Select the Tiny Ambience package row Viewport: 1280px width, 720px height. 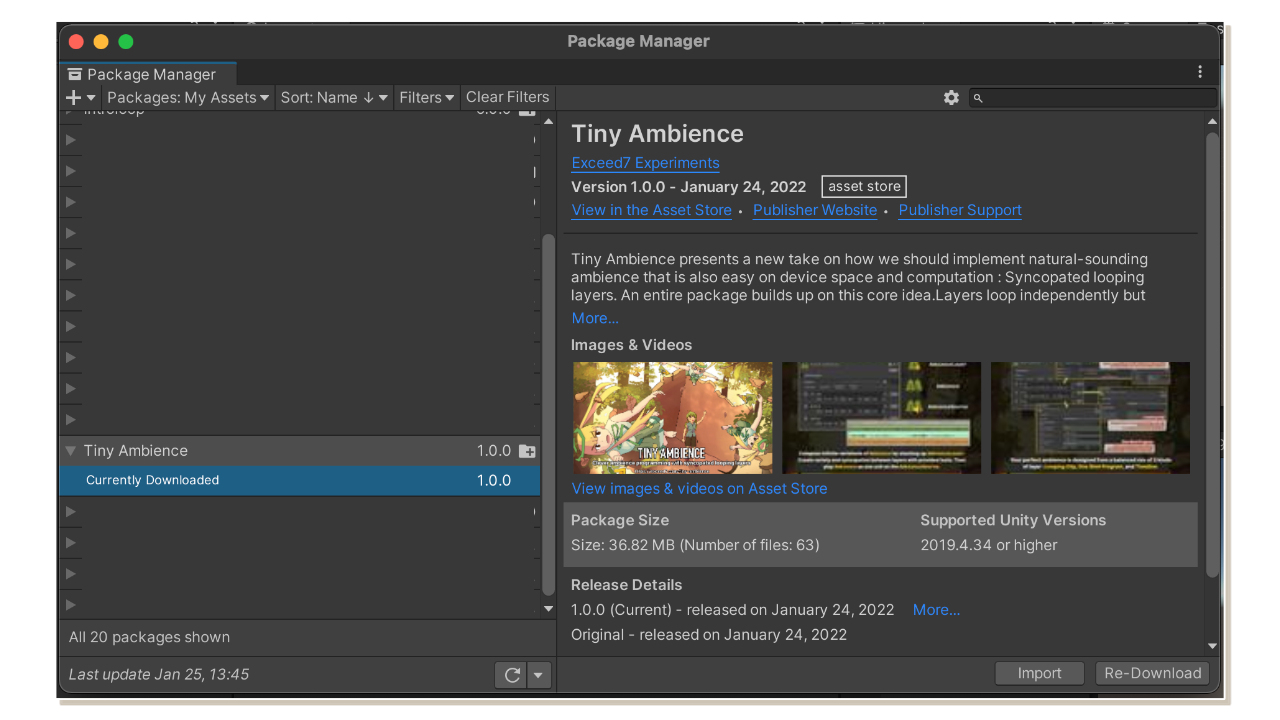(299, 451)
